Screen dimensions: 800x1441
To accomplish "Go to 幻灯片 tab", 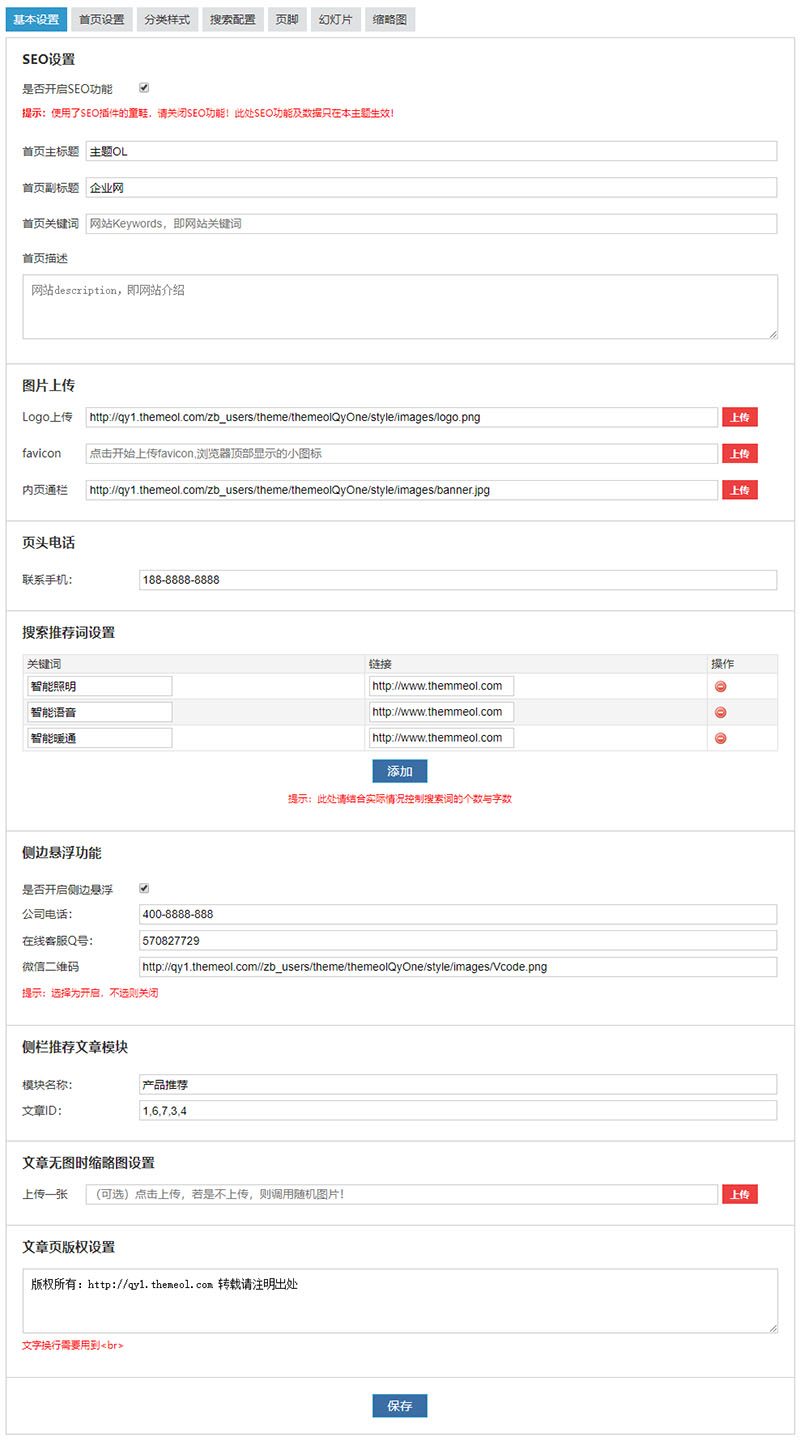I will click(335, 19).
